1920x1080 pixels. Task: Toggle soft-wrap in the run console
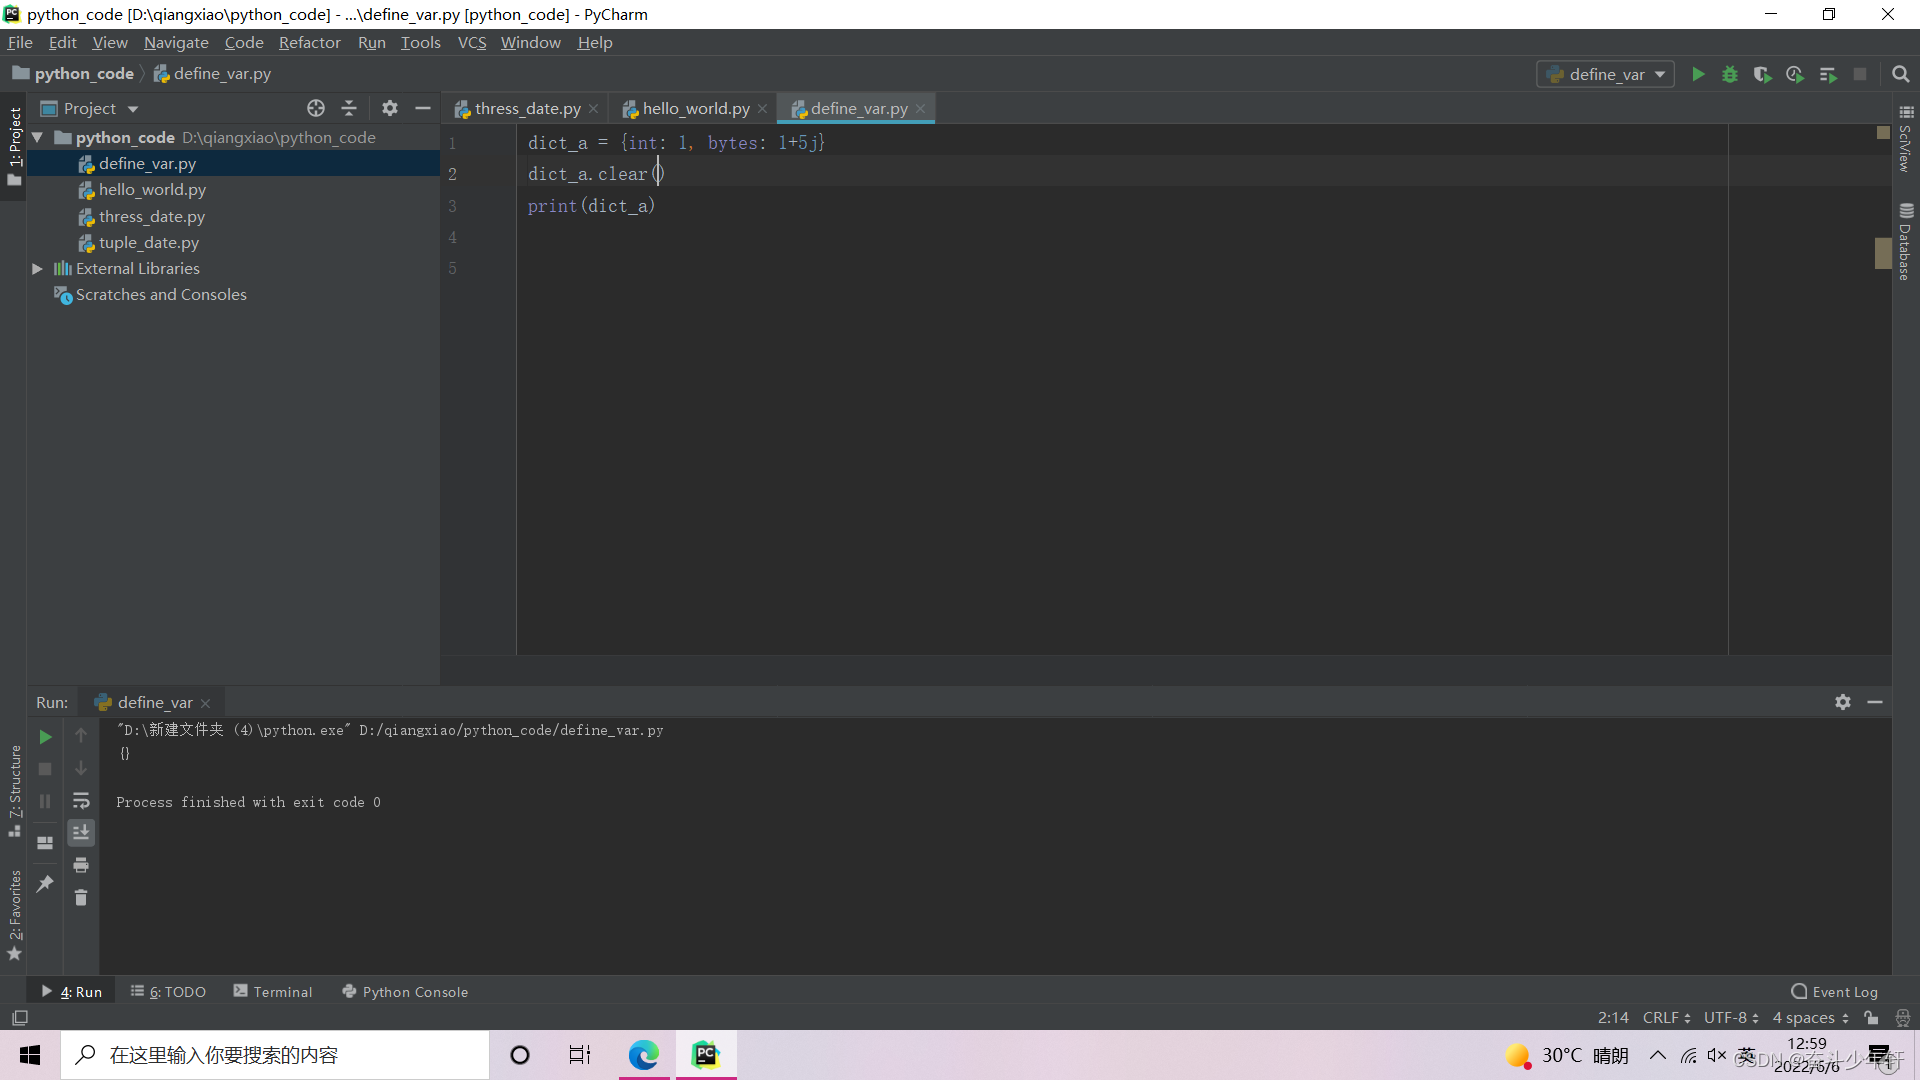pos(81,801)
